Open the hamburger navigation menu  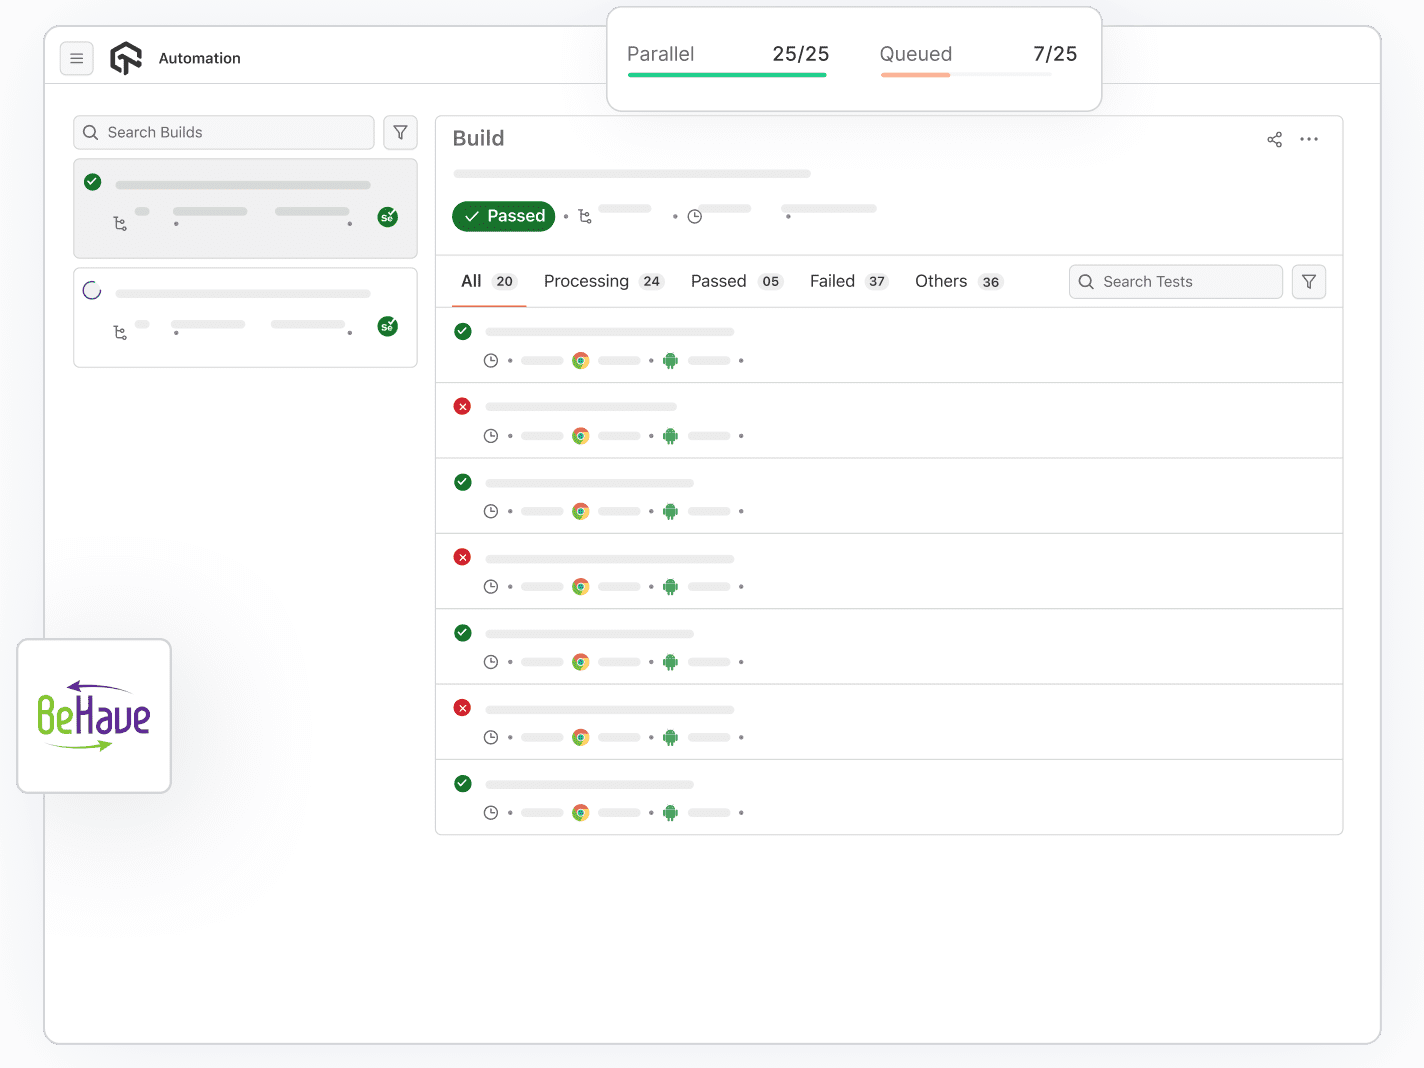click(x=77, y=58)
